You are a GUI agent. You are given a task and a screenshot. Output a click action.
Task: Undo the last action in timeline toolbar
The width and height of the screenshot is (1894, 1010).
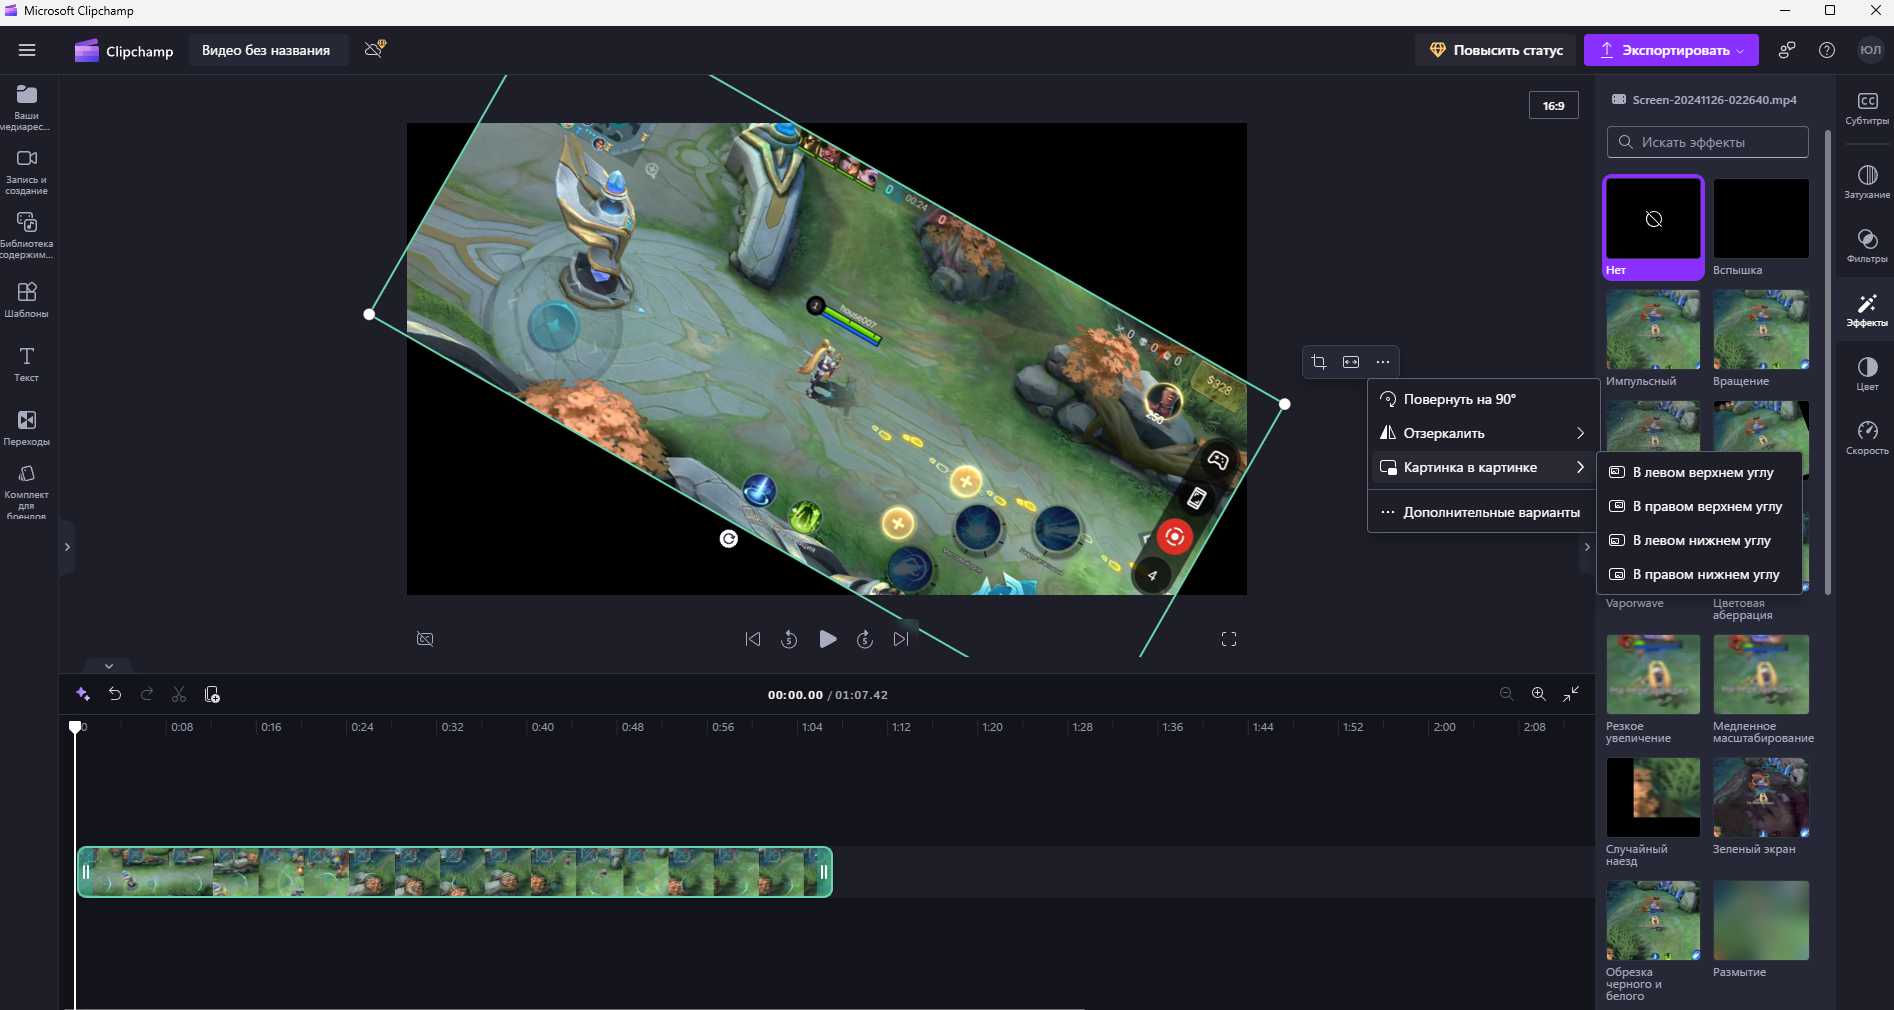pos(115,694)
